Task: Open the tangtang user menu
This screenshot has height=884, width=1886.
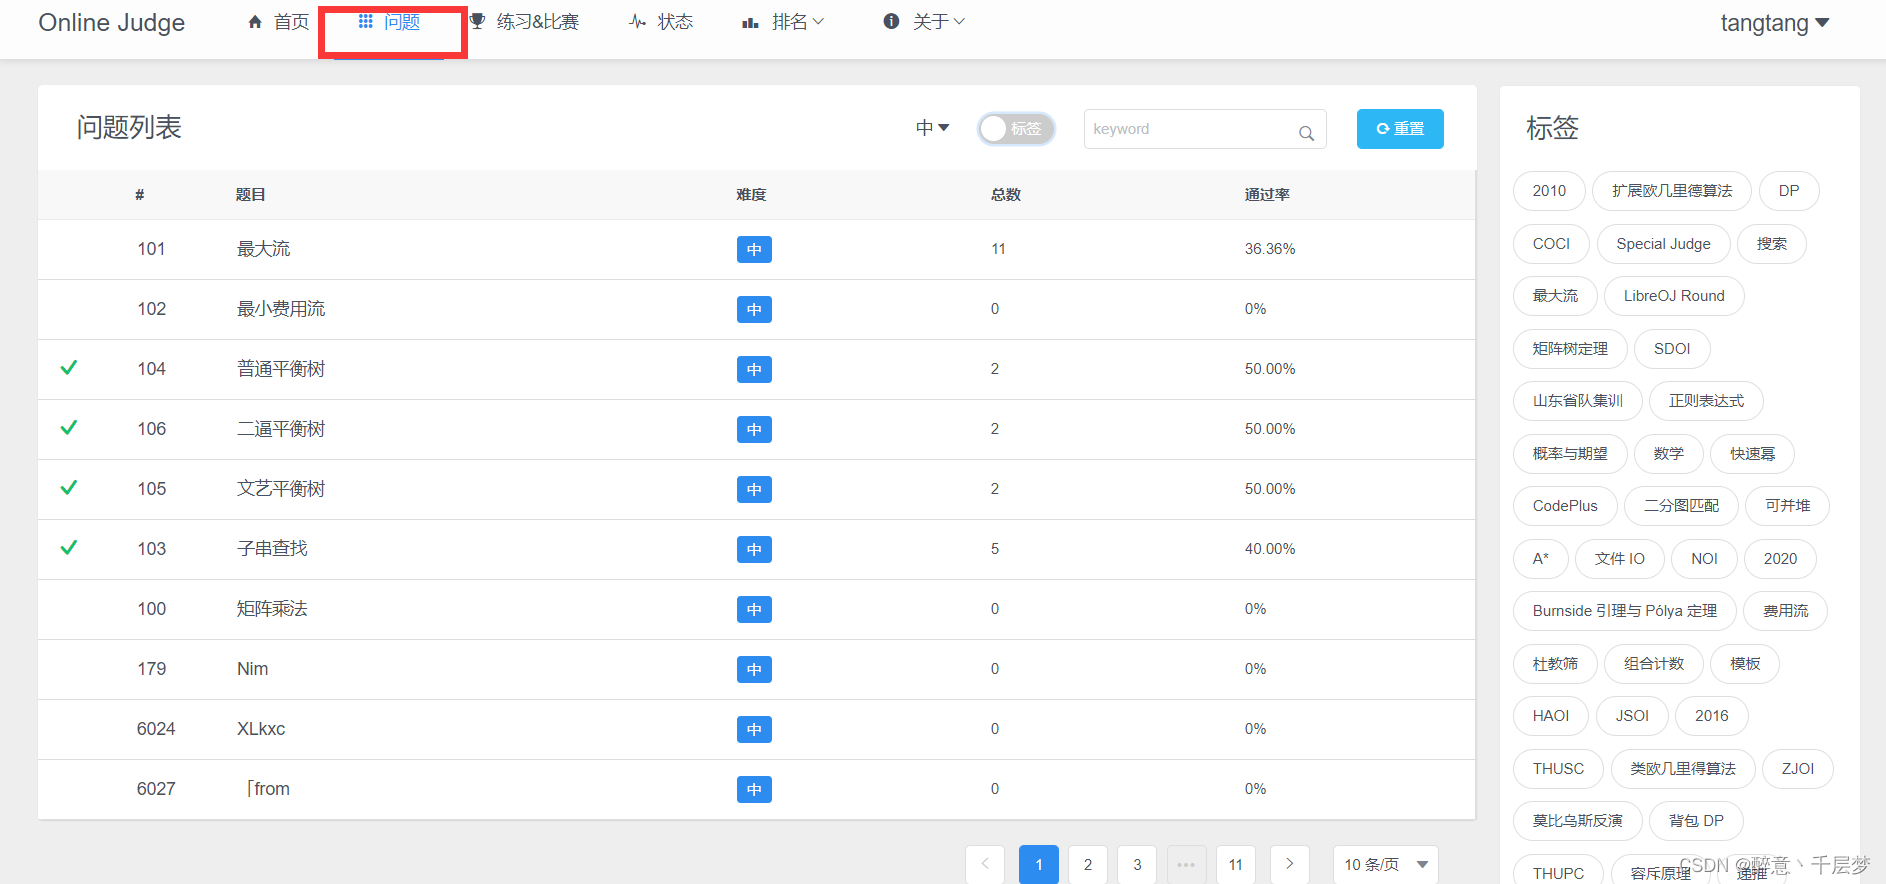Action: 1774,23
